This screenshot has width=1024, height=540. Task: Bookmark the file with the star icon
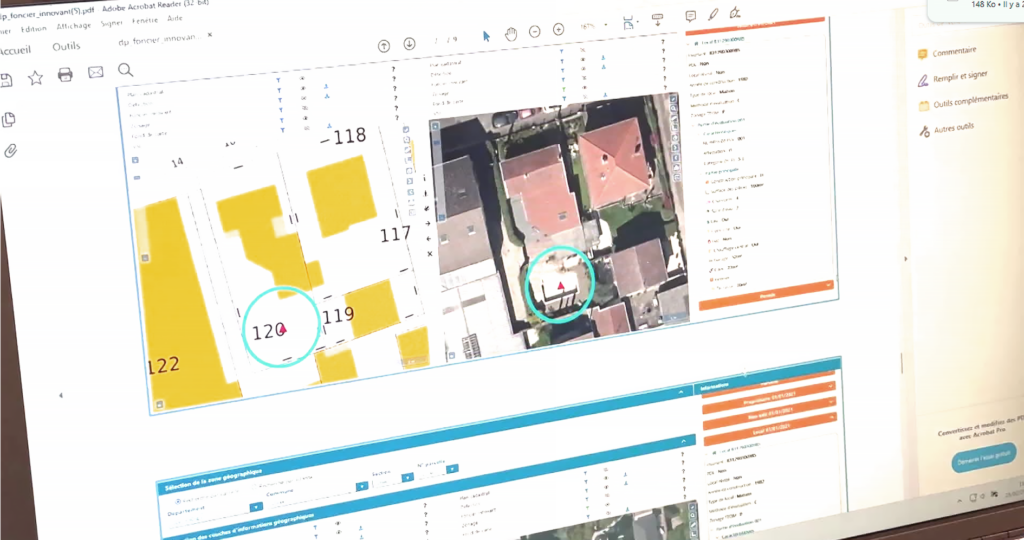pos(35,78)
